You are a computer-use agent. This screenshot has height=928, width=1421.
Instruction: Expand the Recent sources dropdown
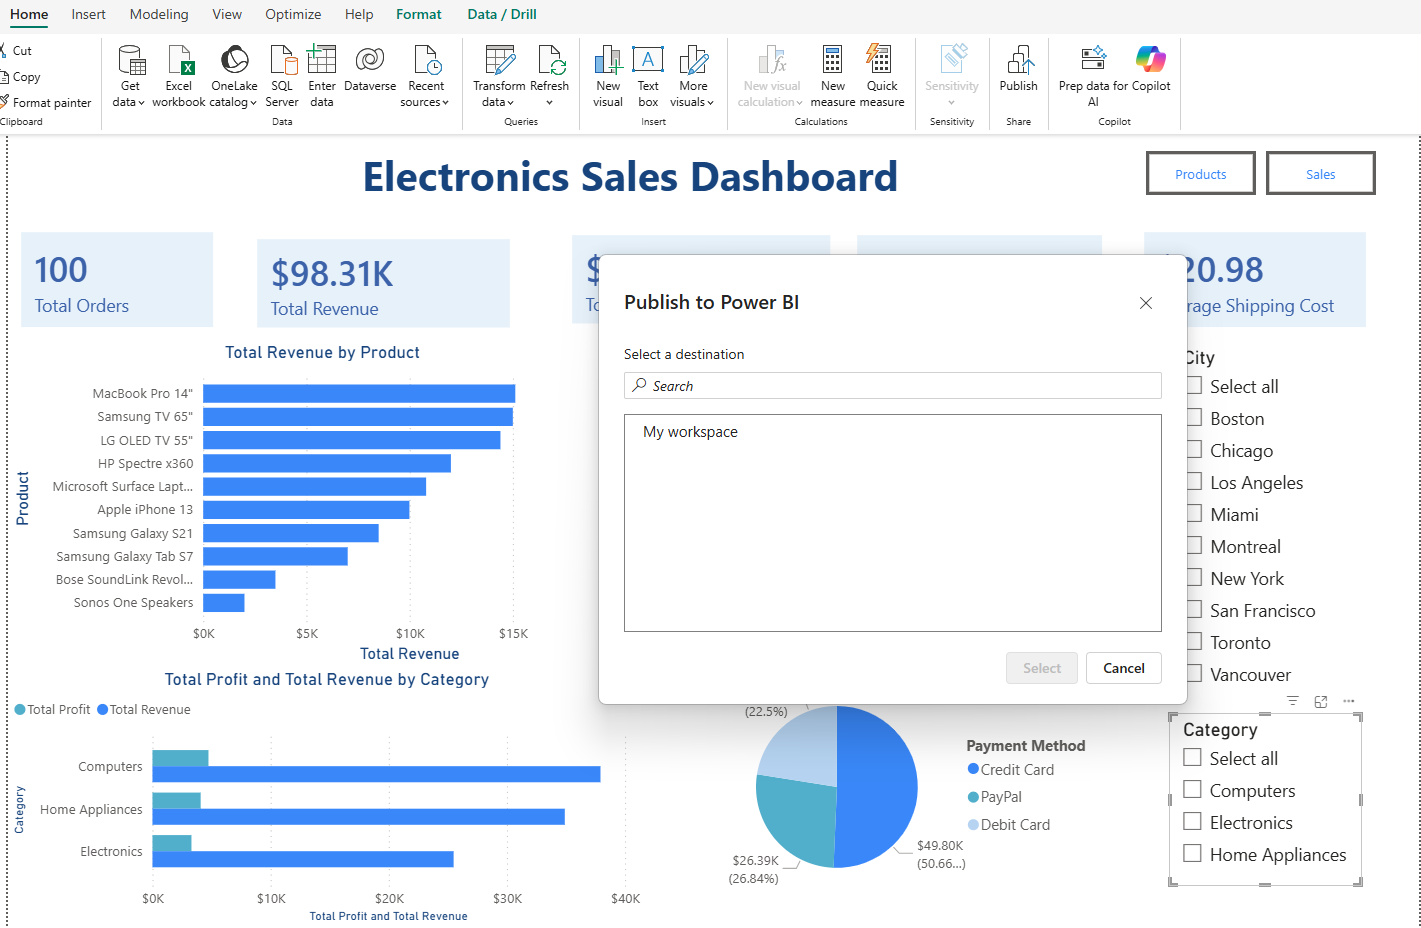pos(445,103)
